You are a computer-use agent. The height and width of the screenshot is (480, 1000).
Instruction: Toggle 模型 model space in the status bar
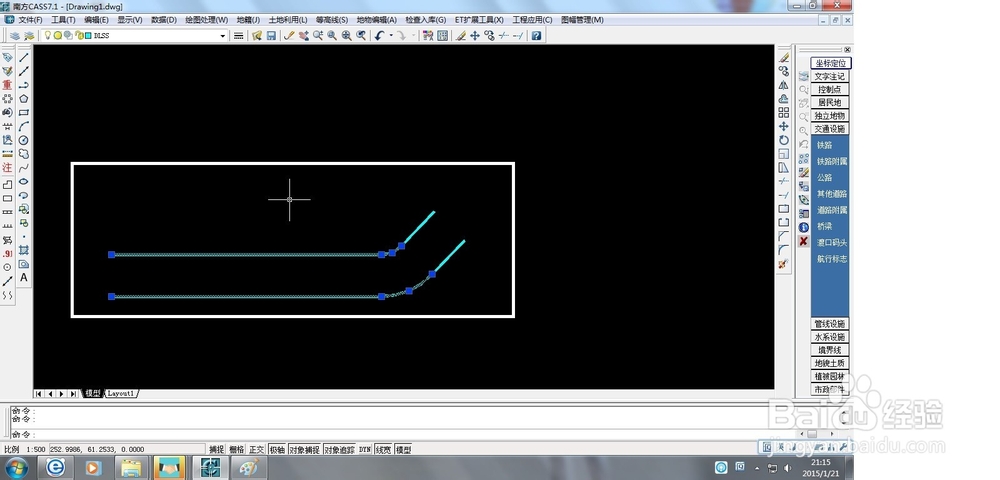[x=404, y=449]
